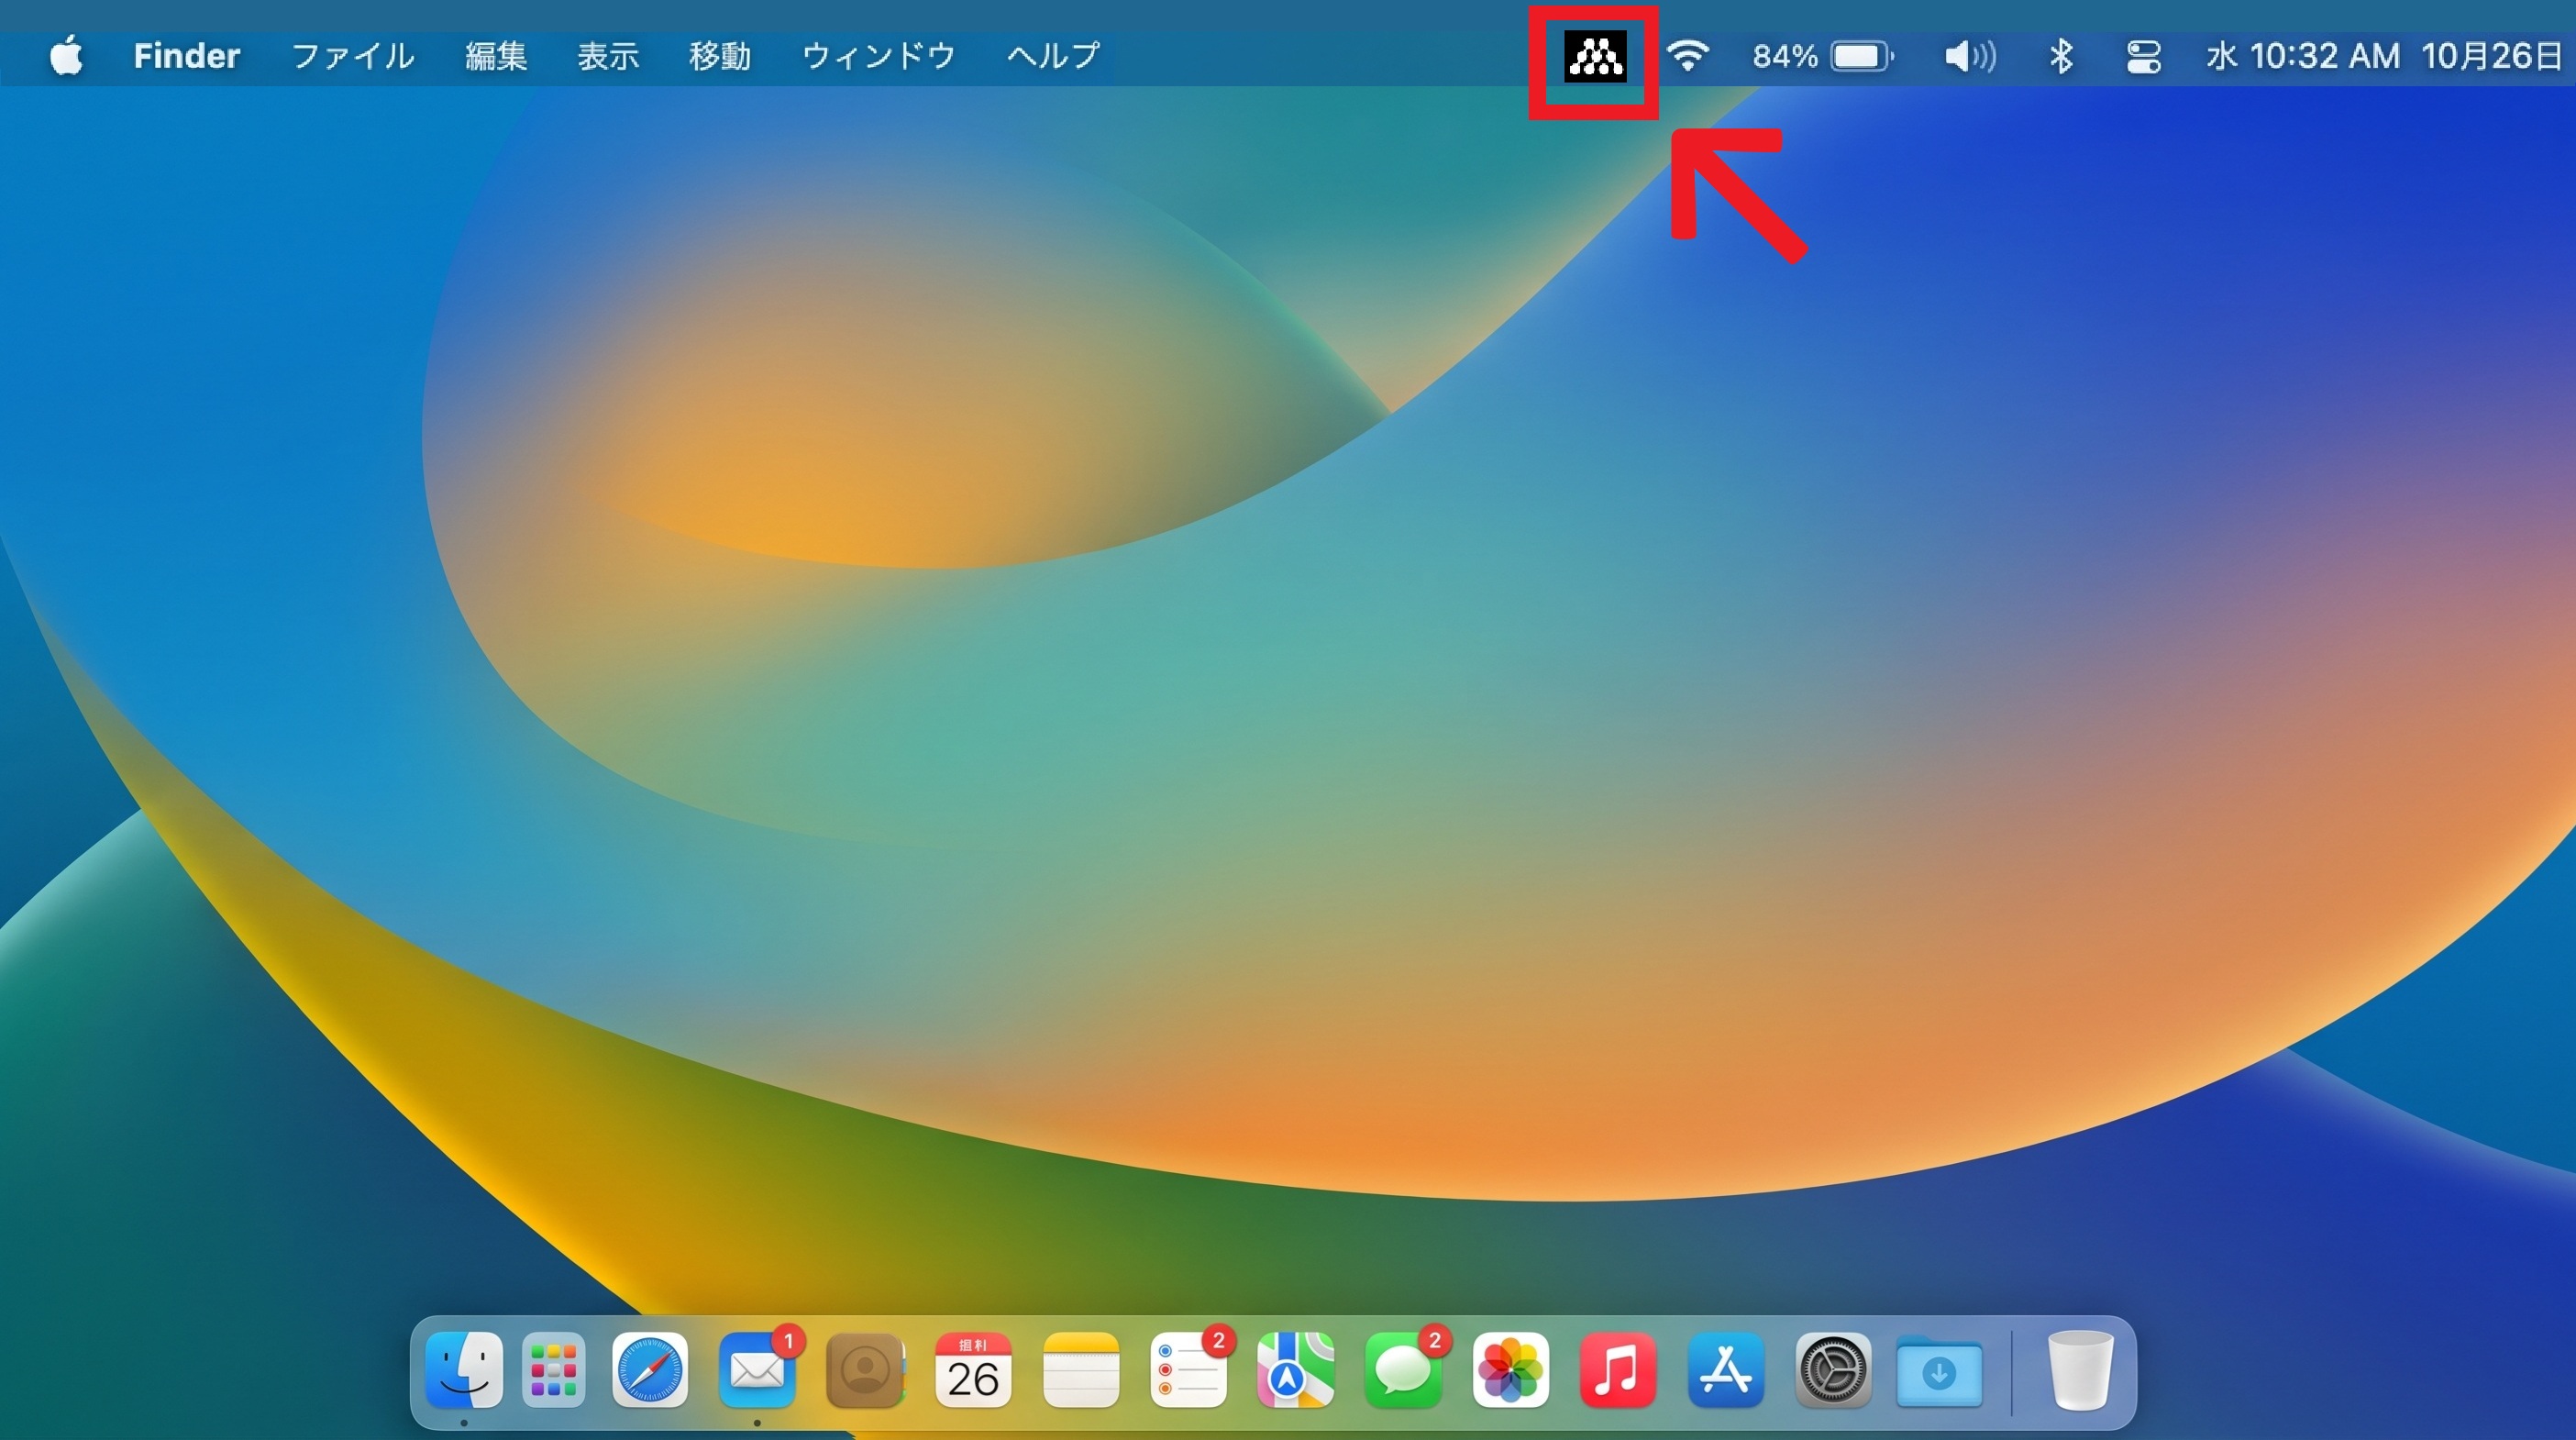Open Calendar showing 26 in Dock
Screen dimensions: 2576x1440
click(x=973, y=1370)
